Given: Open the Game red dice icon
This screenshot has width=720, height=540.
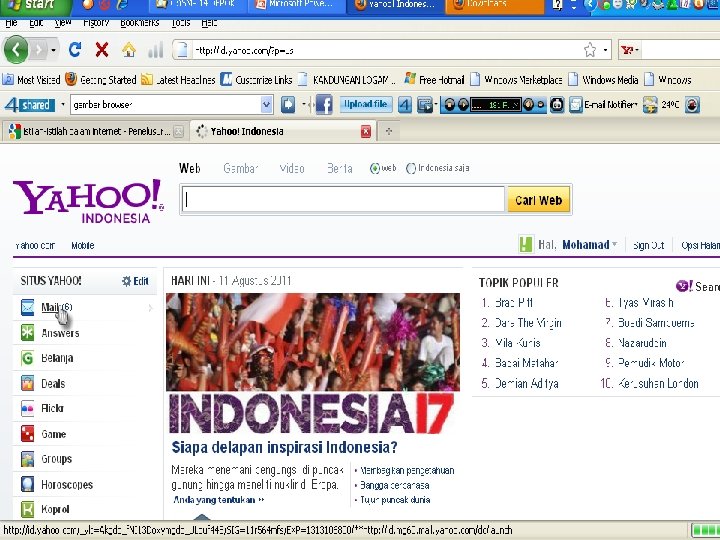Looking at the screenshot, I should (x=28, y=433).
